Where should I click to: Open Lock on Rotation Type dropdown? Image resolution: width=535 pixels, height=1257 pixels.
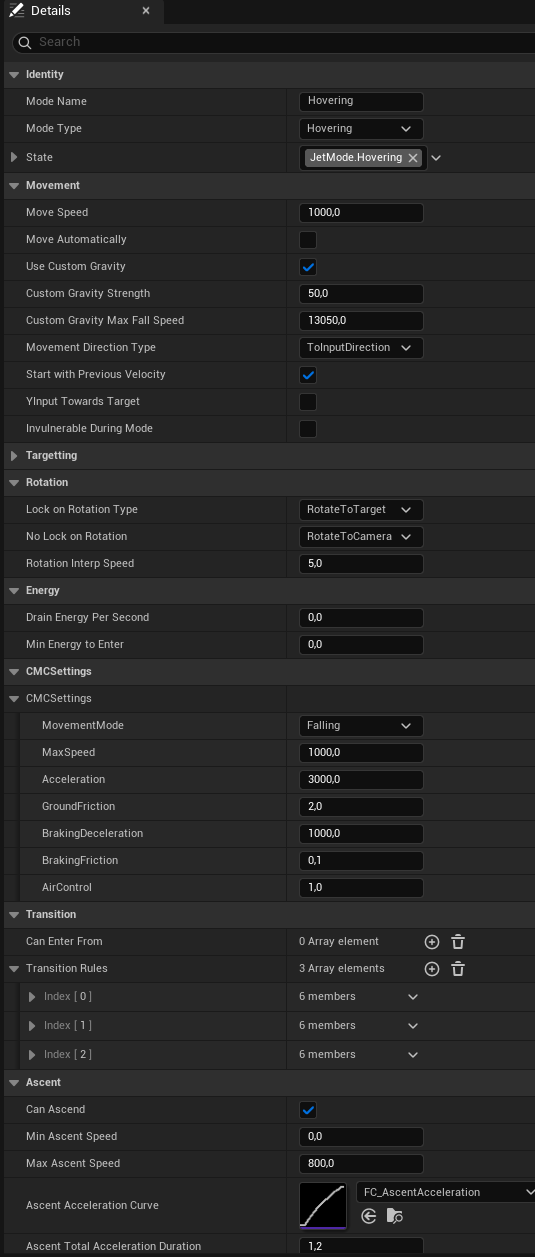361,510
